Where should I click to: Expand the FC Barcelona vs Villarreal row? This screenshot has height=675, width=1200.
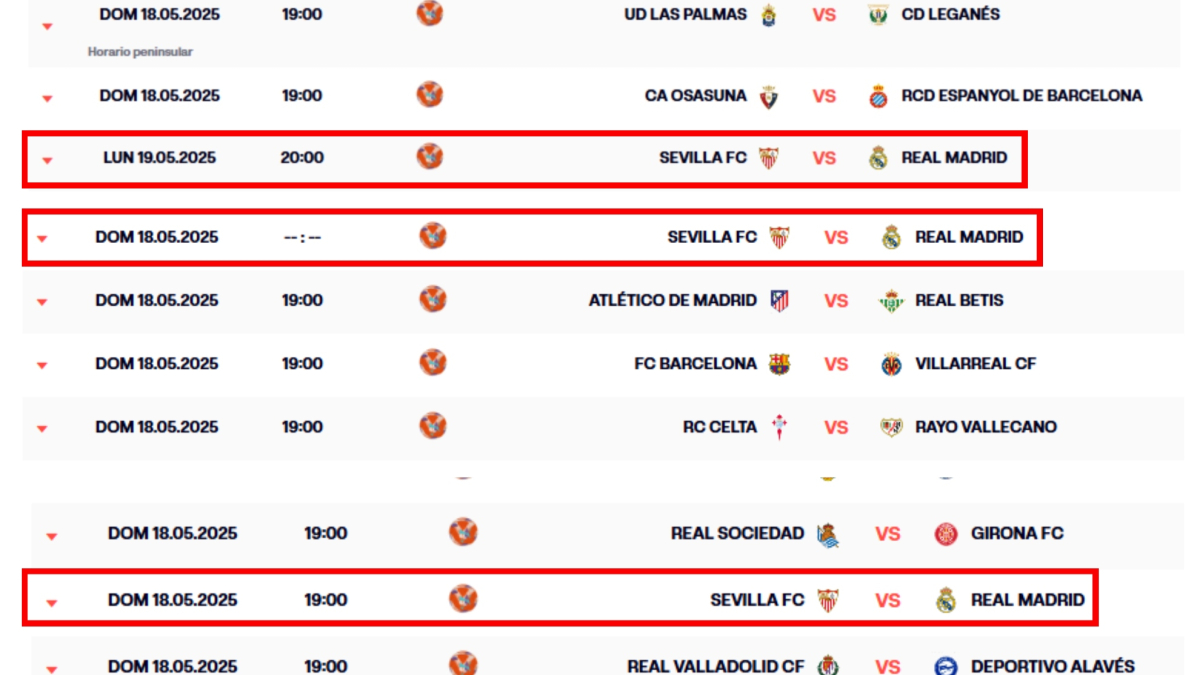coord(42,366)
